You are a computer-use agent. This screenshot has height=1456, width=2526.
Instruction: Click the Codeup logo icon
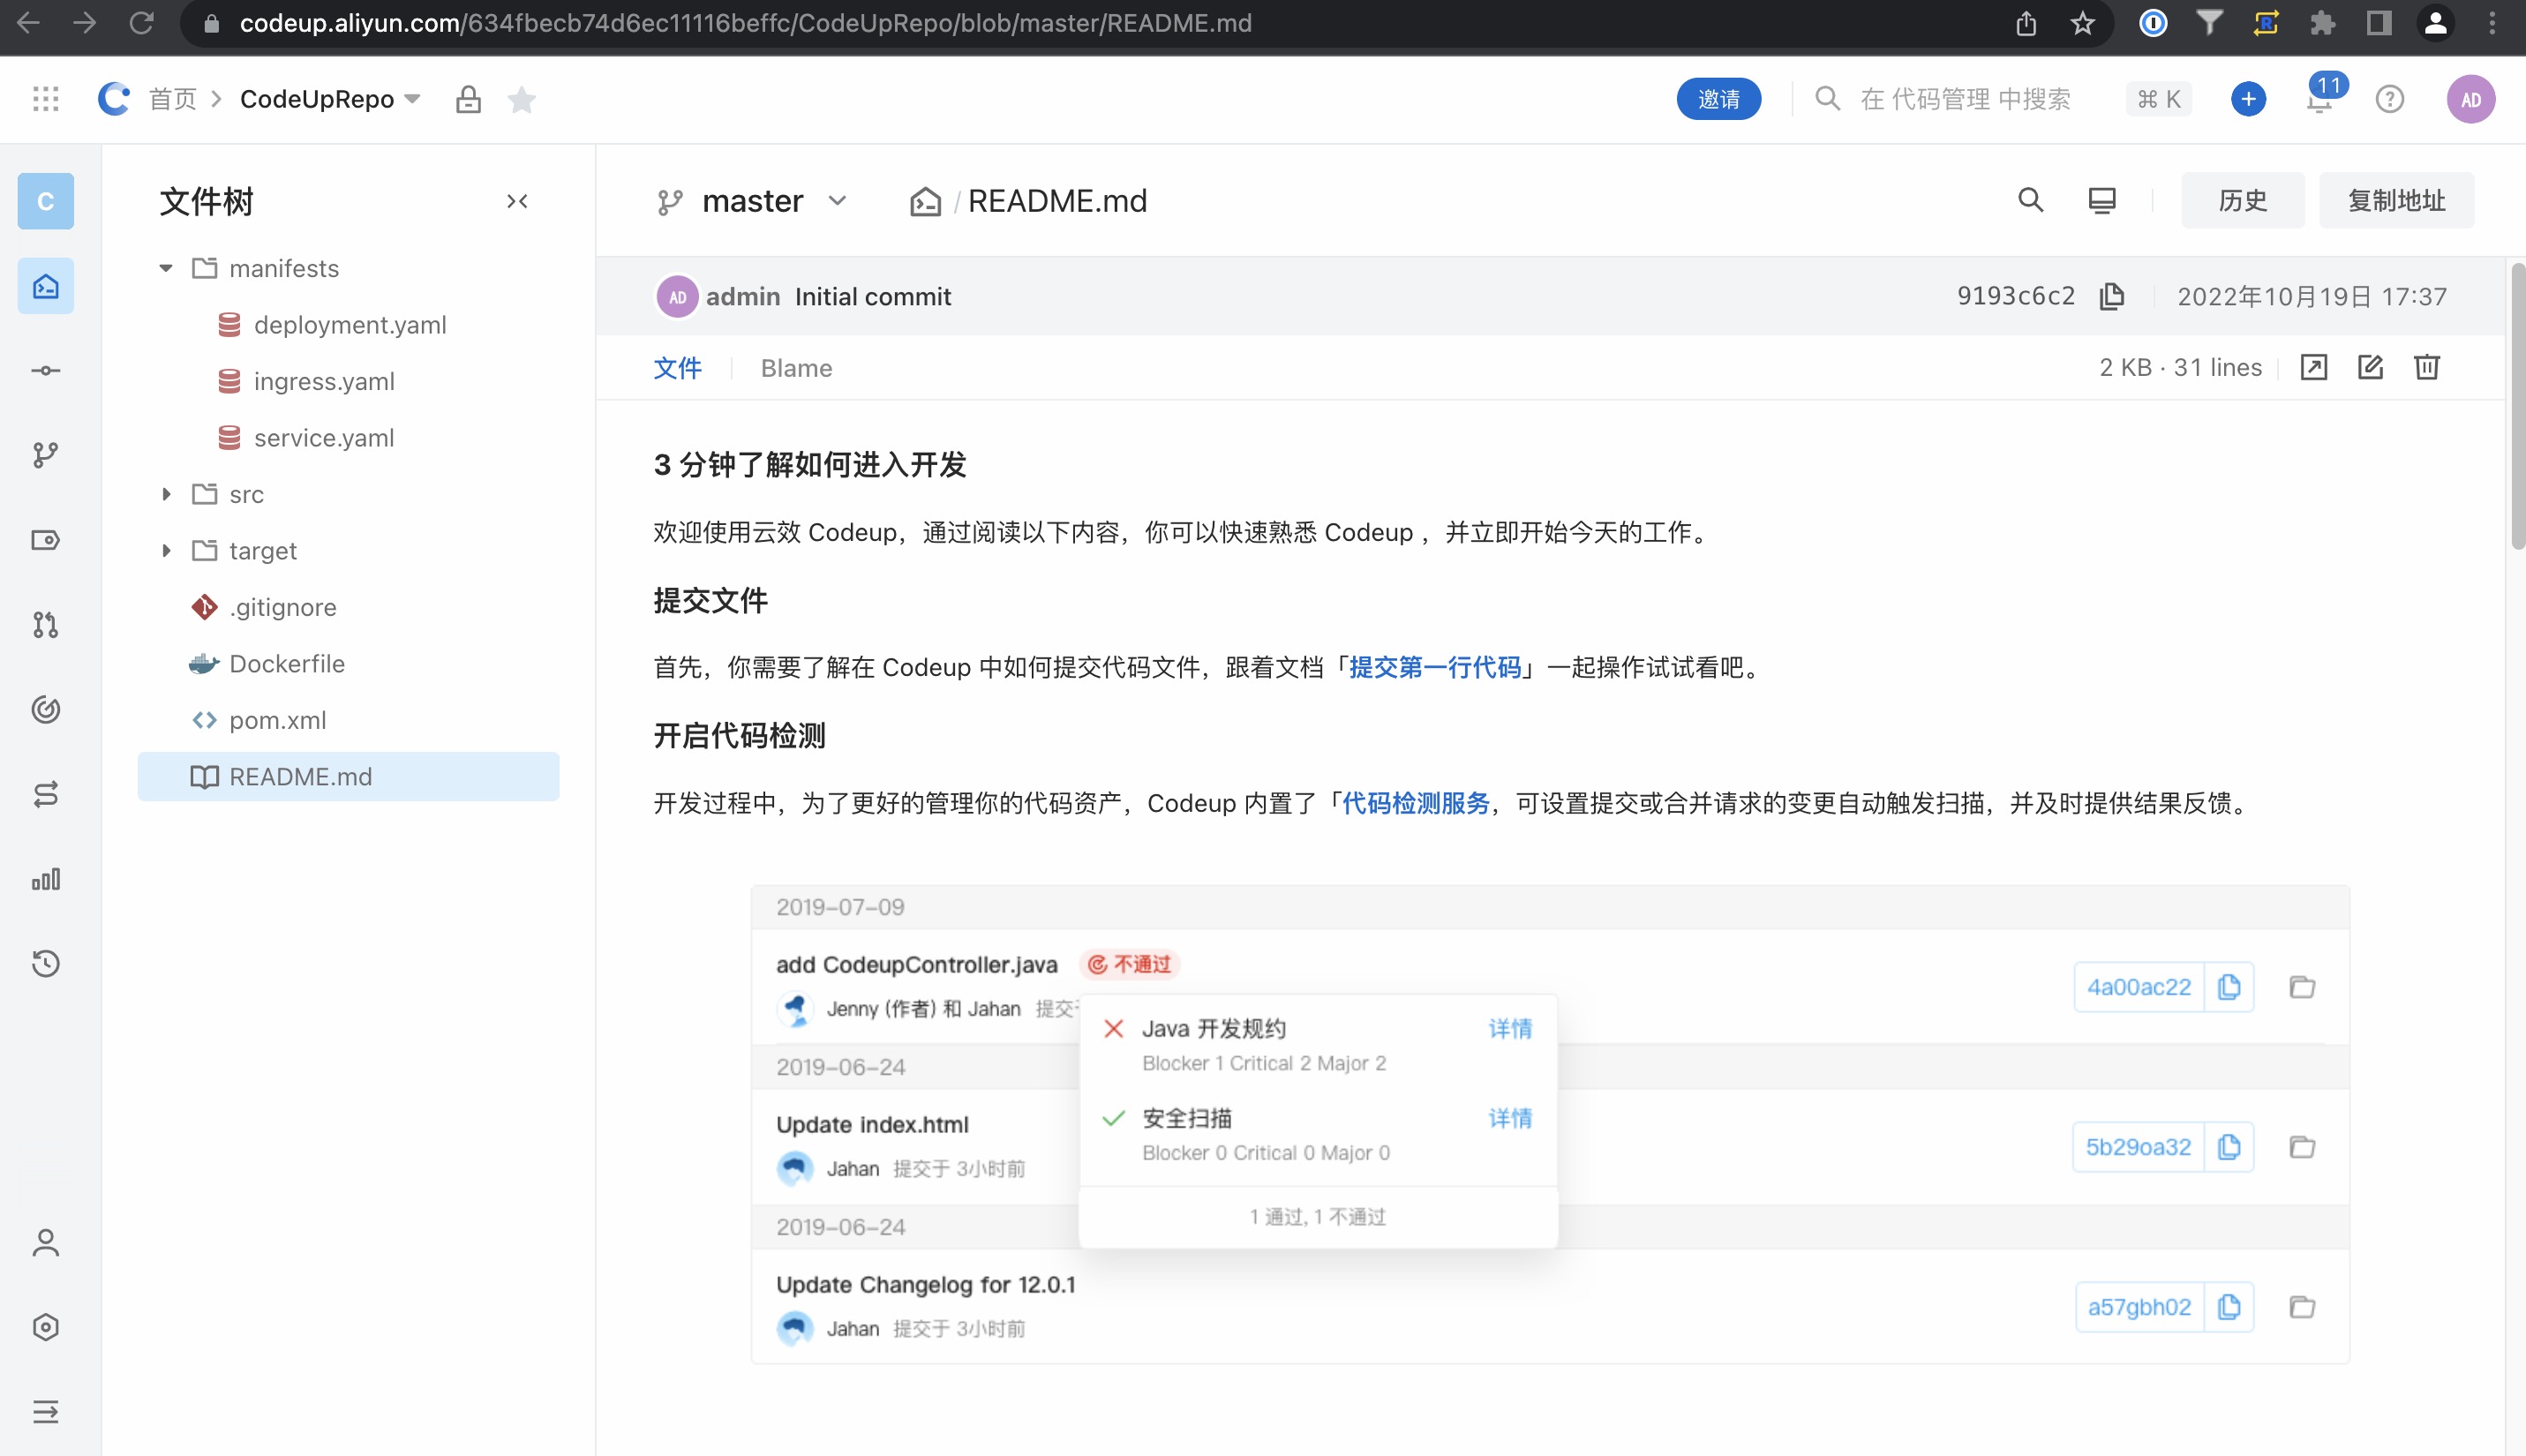tap(114, 99)
